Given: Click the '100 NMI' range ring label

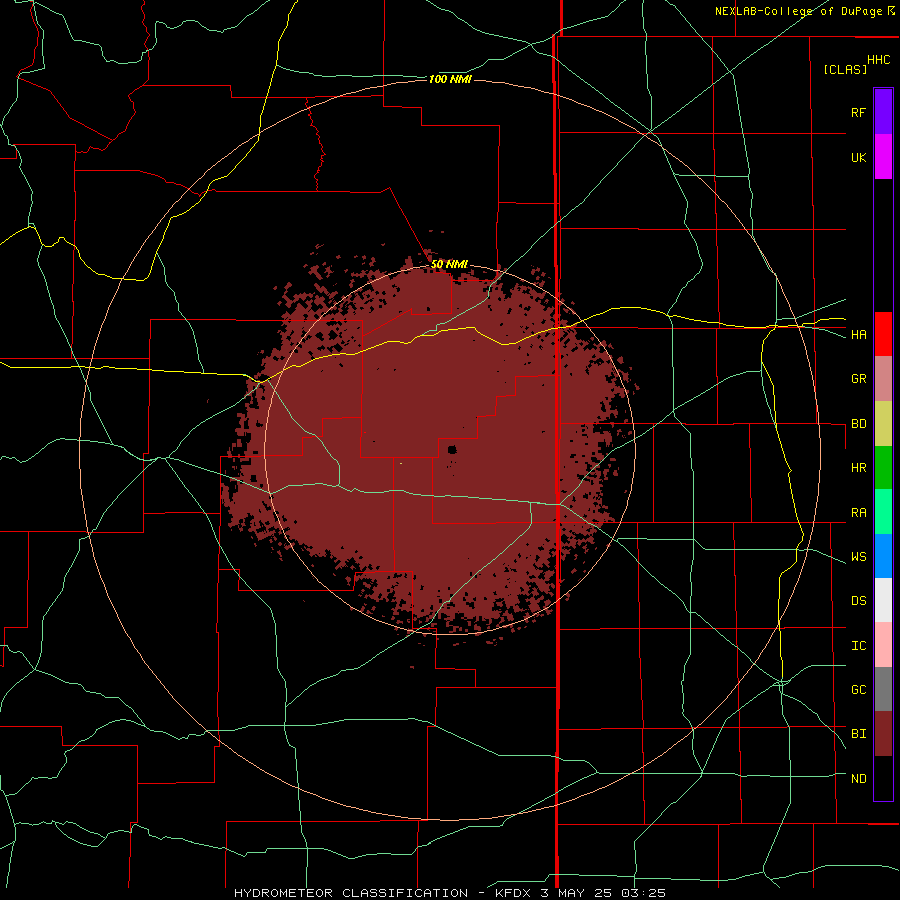Looking at the screenshot, I should (449, 79).
